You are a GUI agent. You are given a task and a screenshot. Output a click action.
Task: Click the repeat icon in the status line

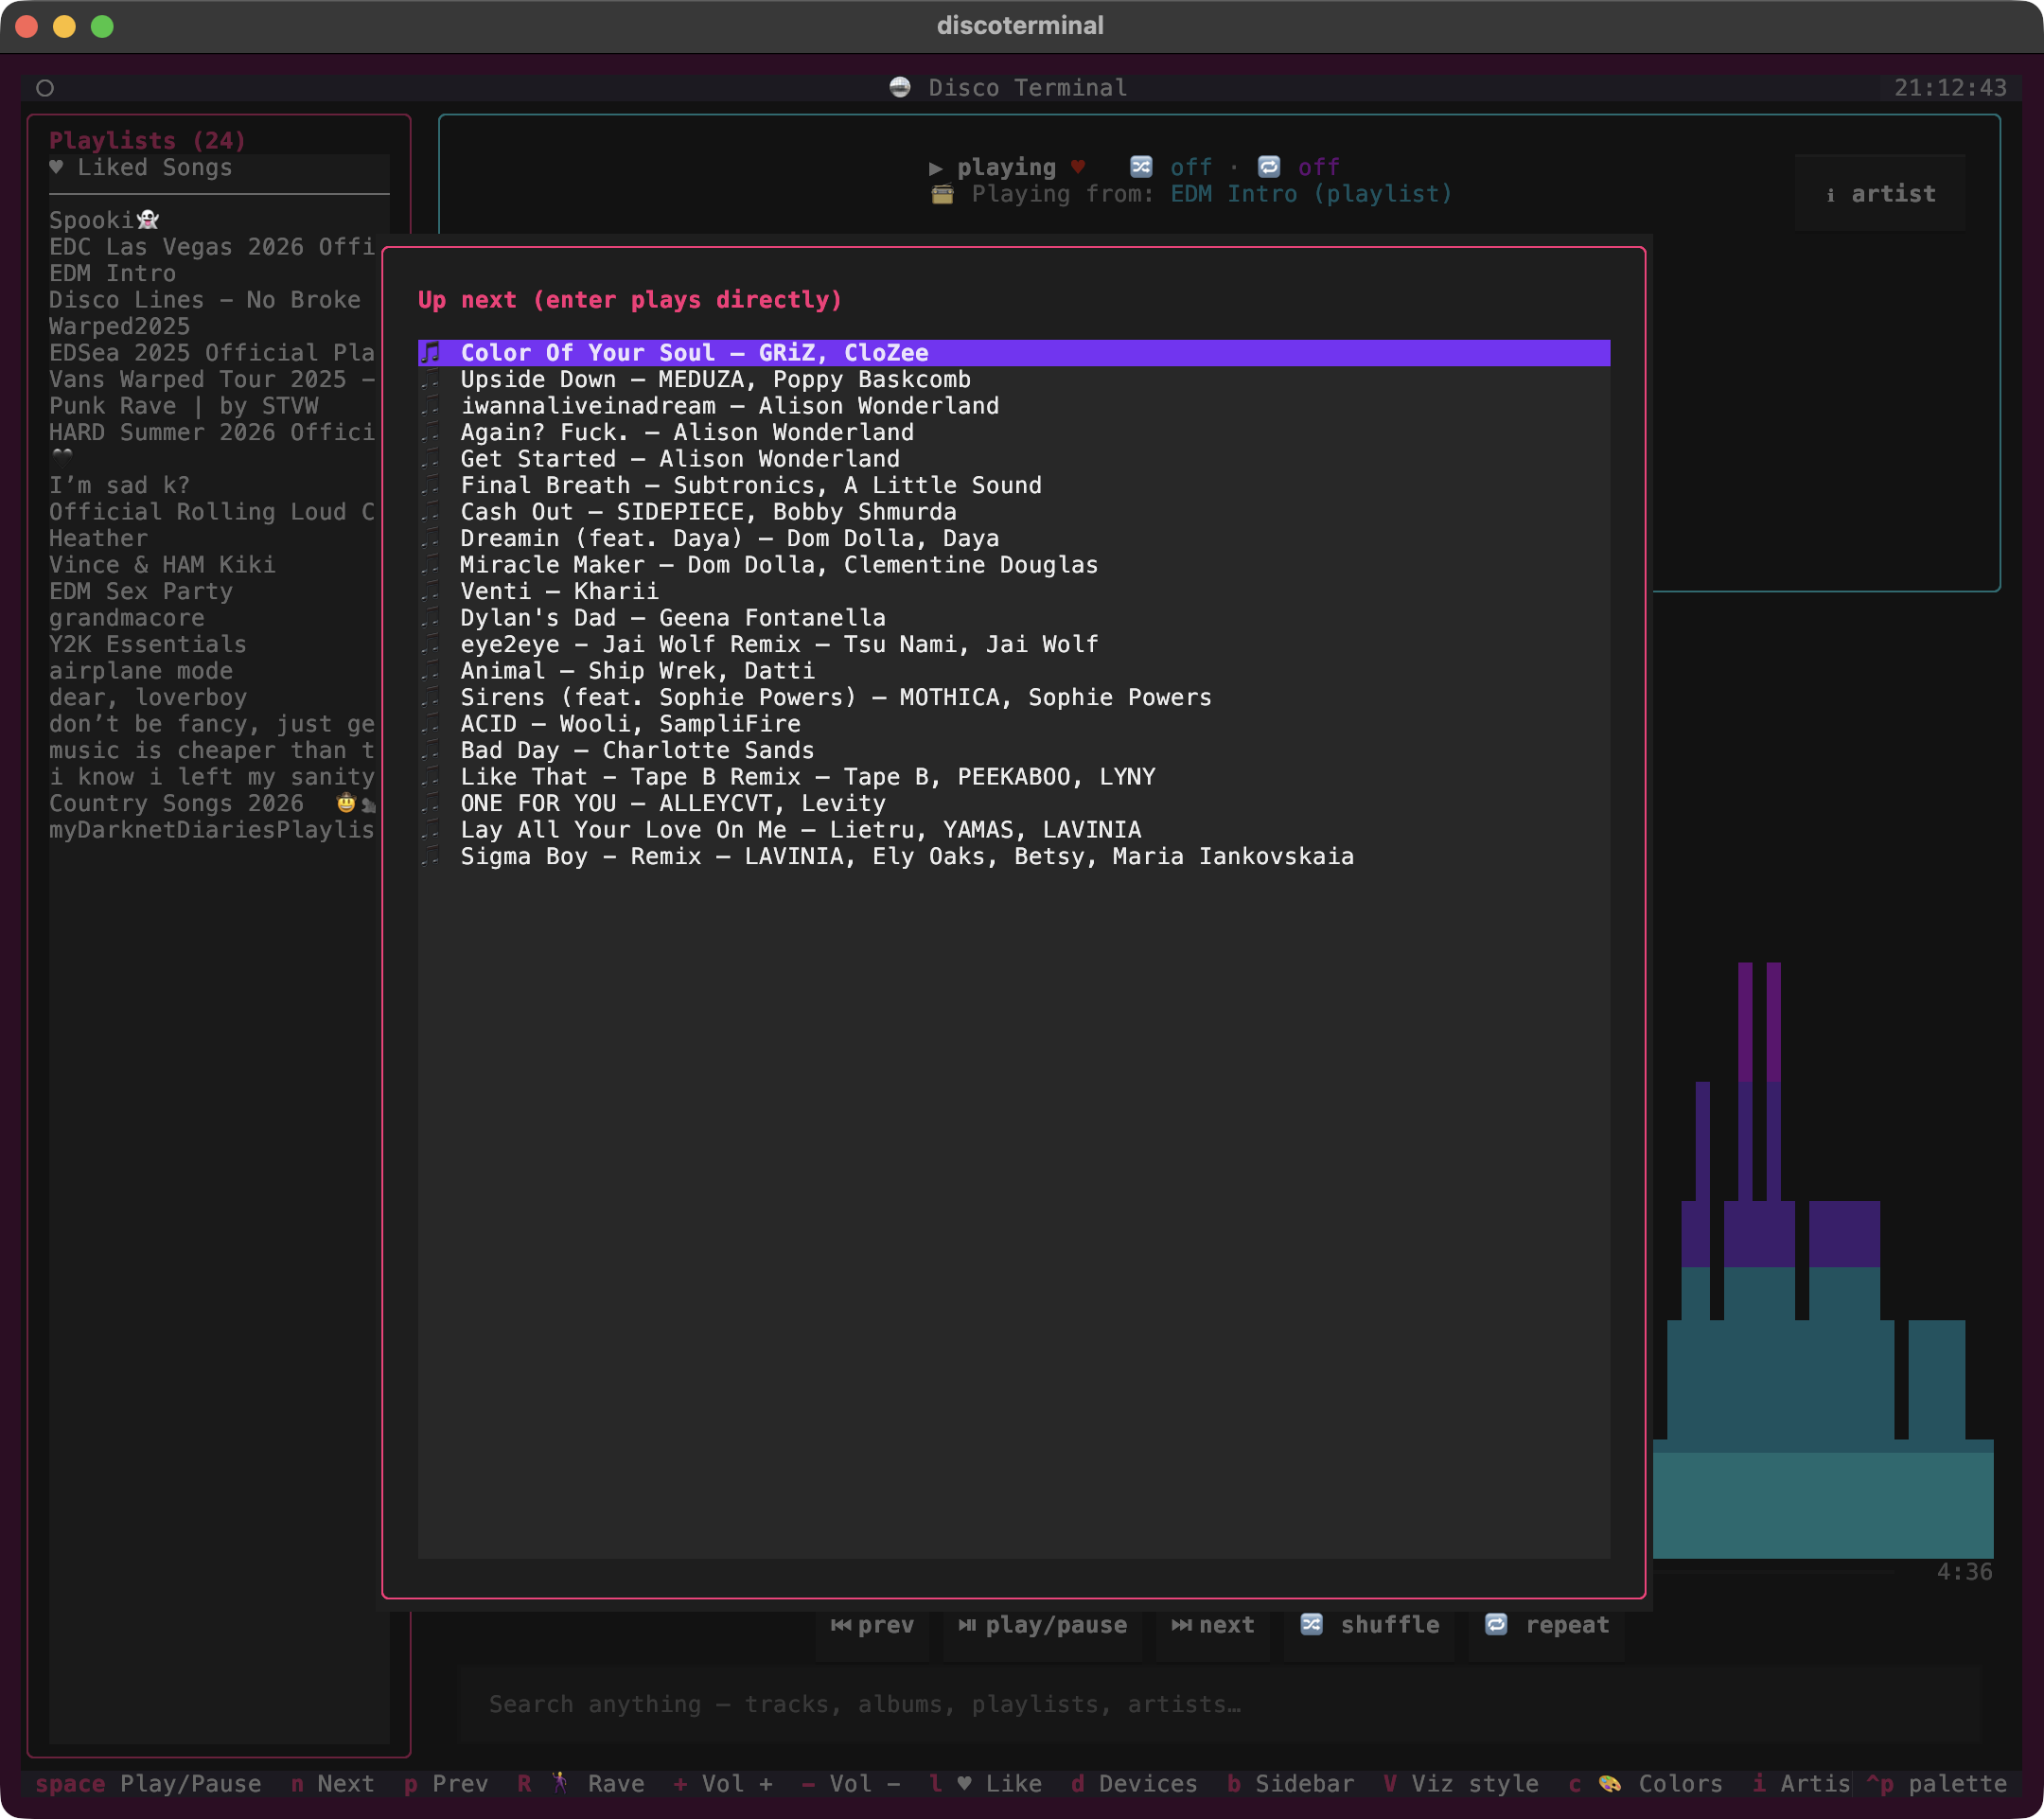[x=1269, y=167]
